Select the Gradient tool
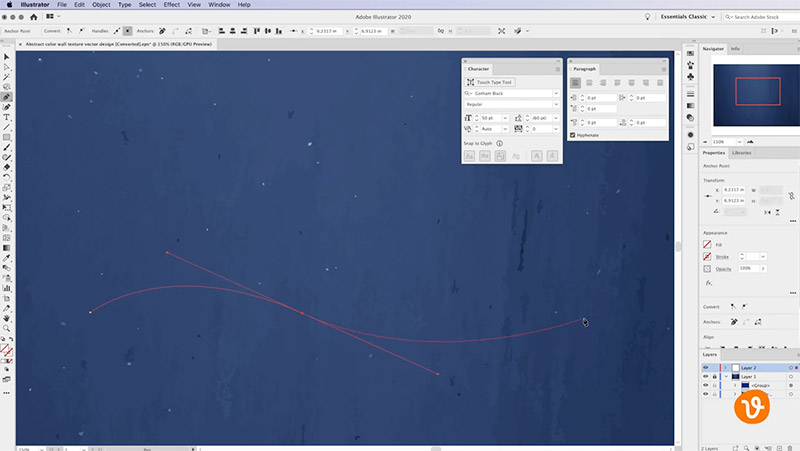This screenshot has height=451, width=800. point(7,248)
